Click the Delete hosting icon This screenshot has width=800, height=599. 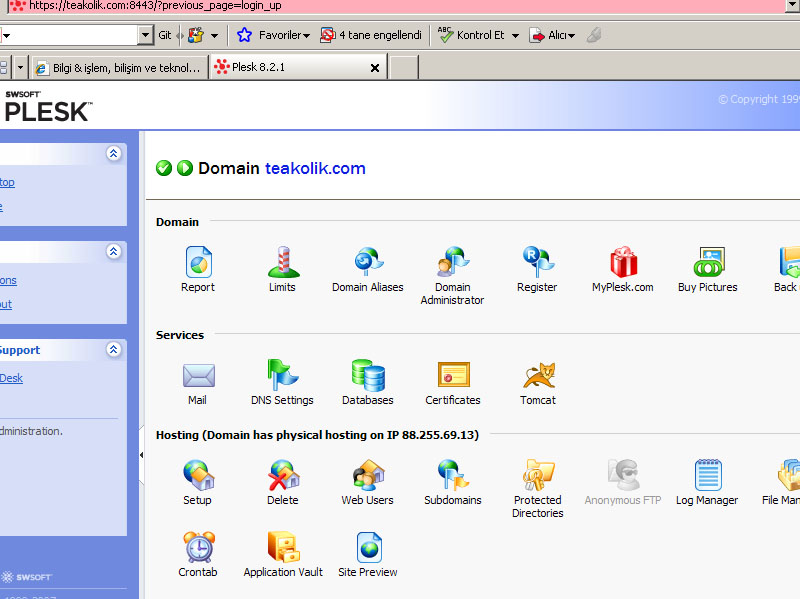[284, 475]
